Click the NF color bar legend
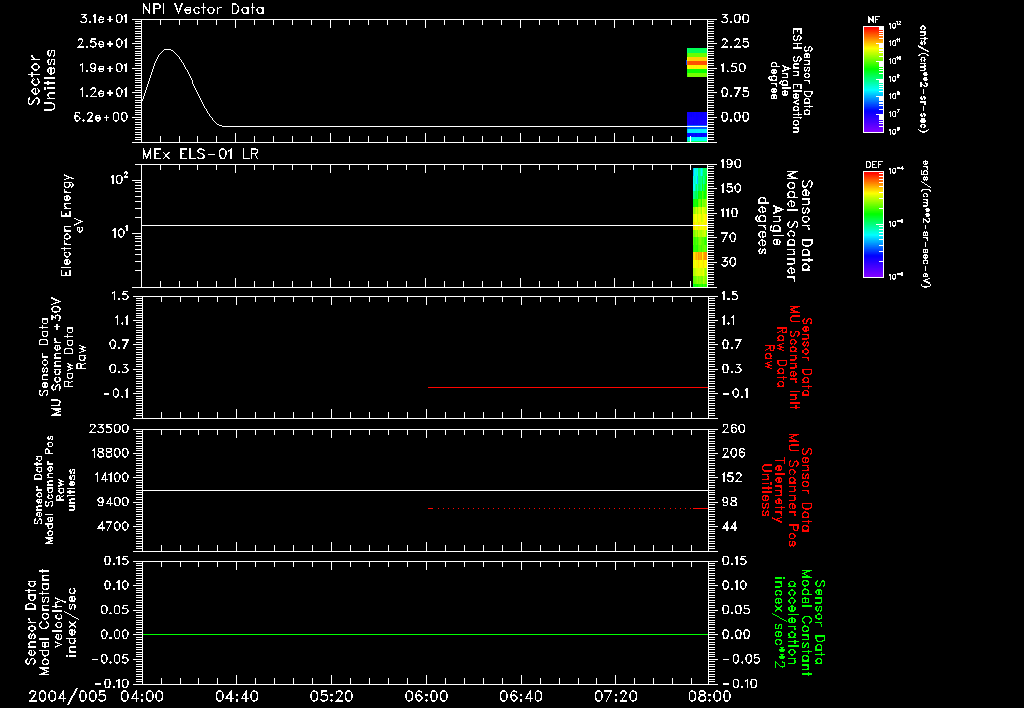 873,78
